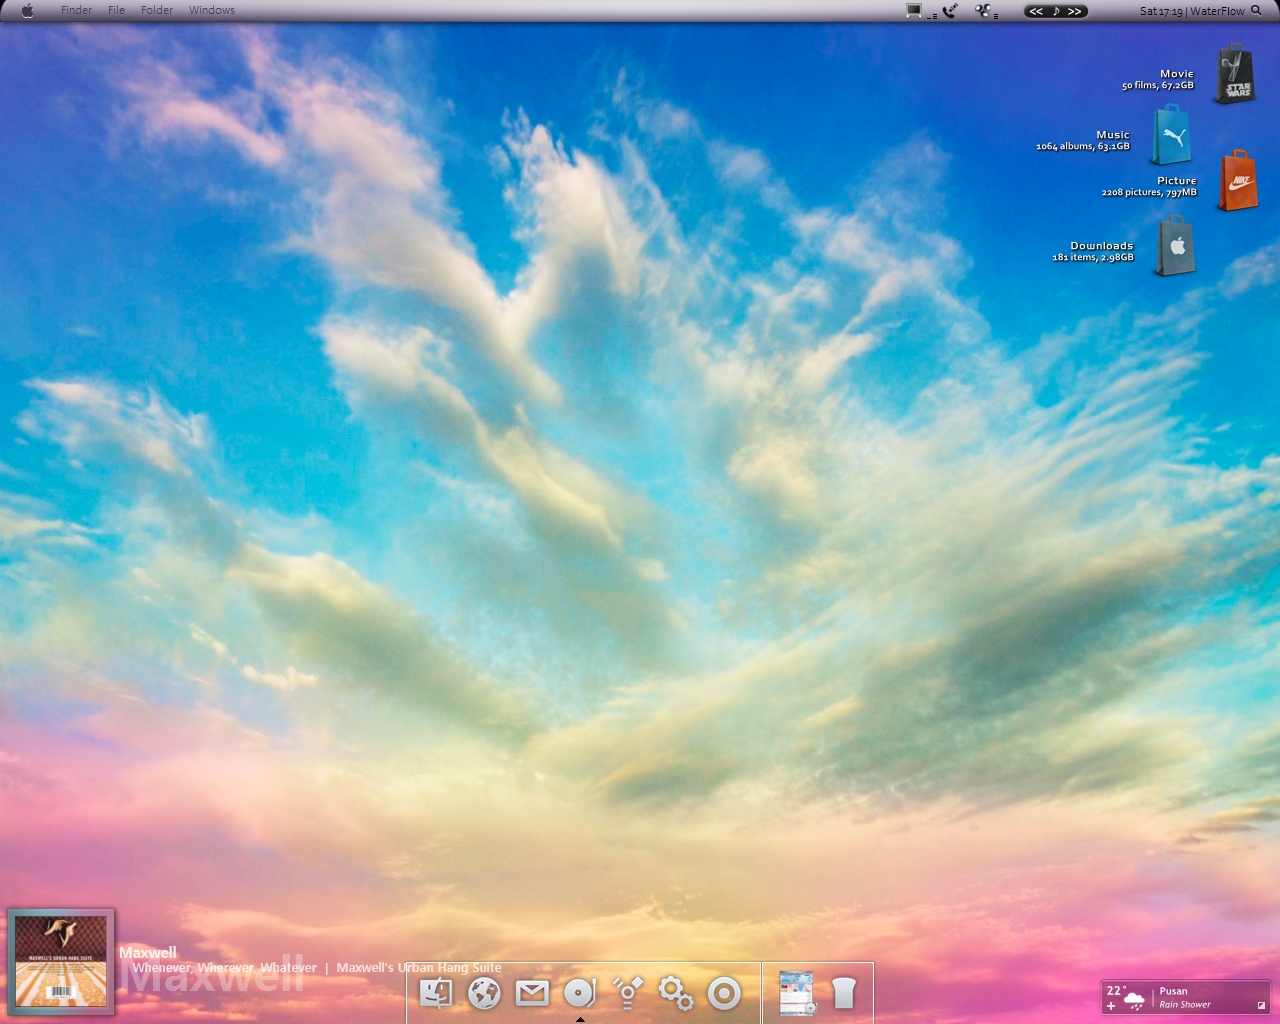Click the Pusan city name
This screenshot has width=1280, height=1024.
(x=1174, y=991)
